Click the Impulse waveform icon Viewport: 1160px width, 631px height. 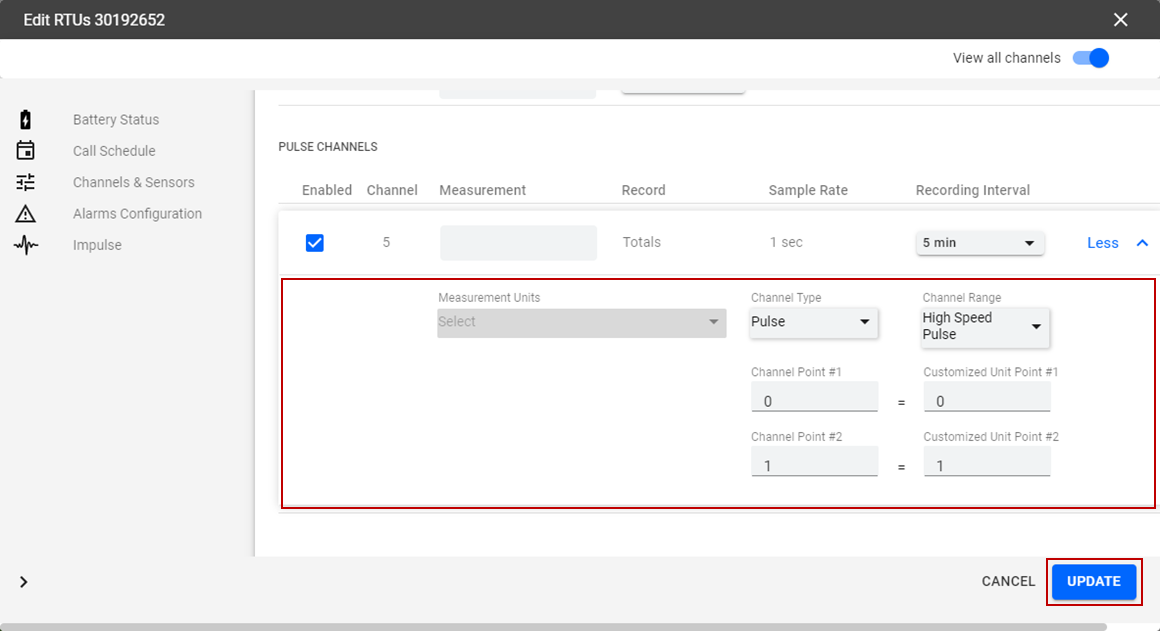[26, 245]
